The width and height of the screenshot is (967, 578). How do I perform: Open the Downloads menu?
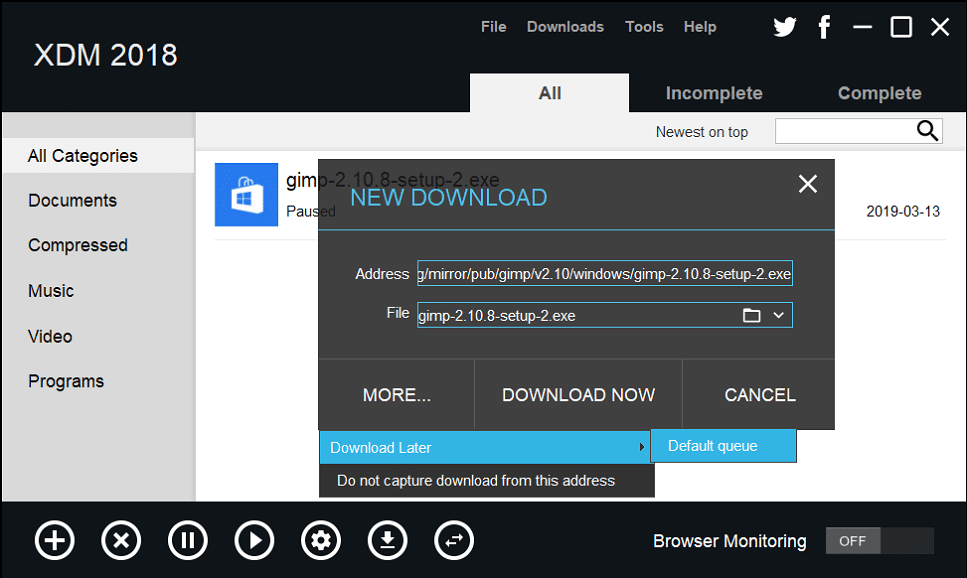pyautogui.click(x=565, y=27)
